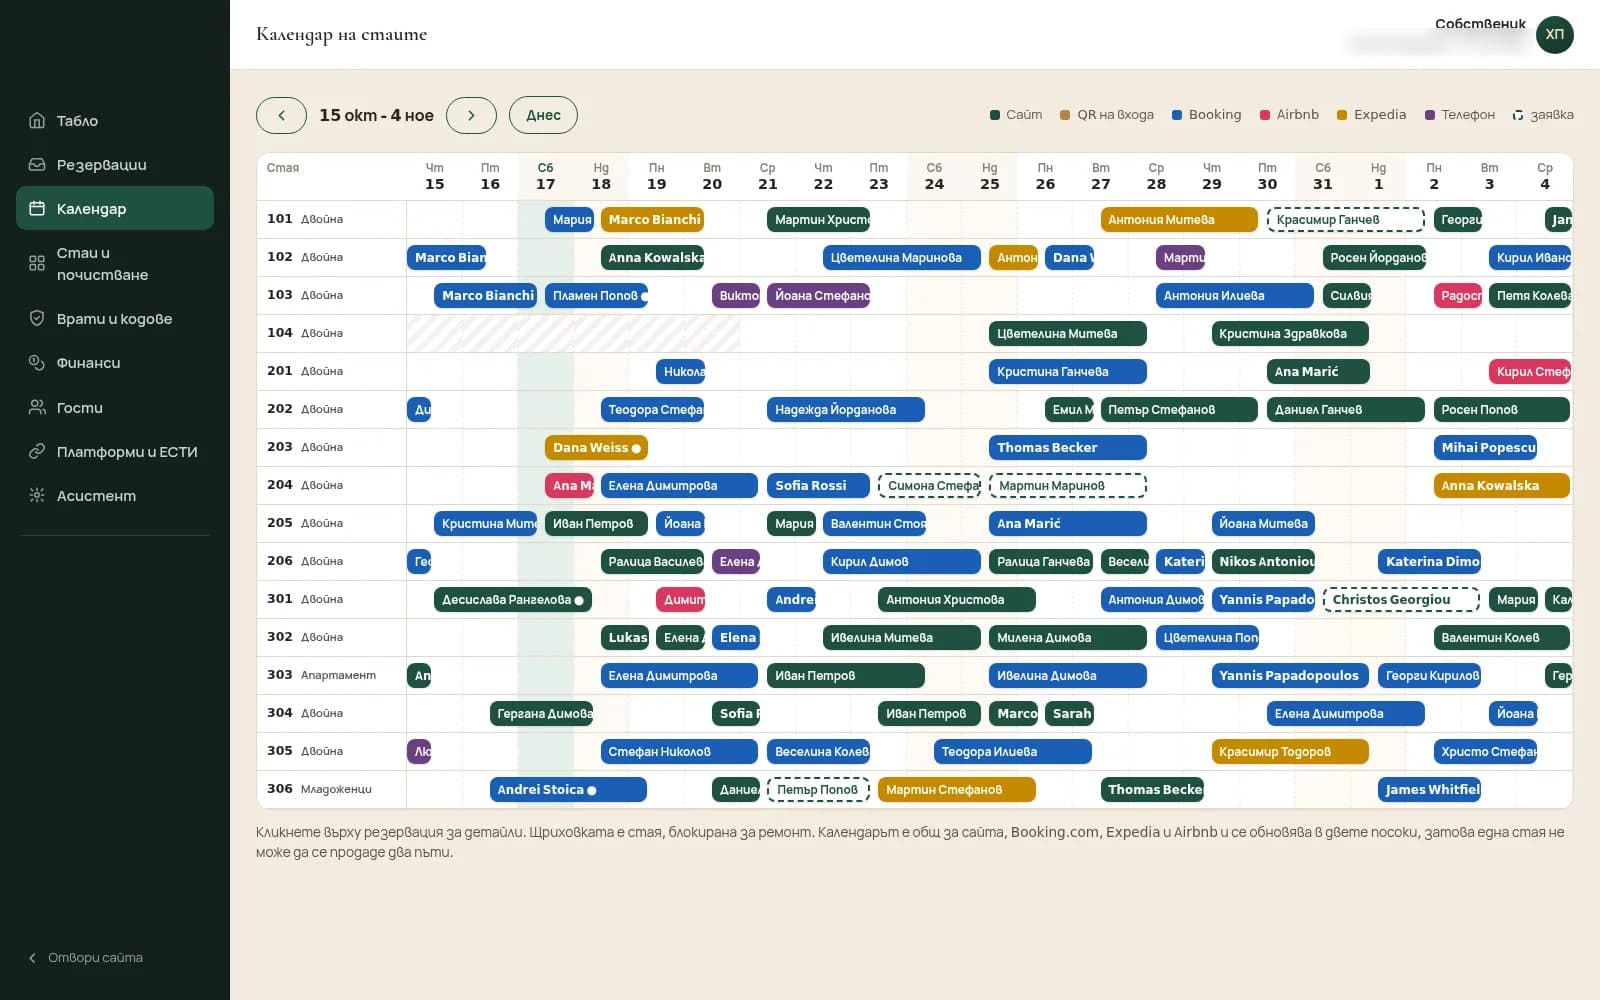This screenshot has height=1000, width=1600.
Task: Open Anna Kowalska reservation in room 204
Action: pos(1502,486)
